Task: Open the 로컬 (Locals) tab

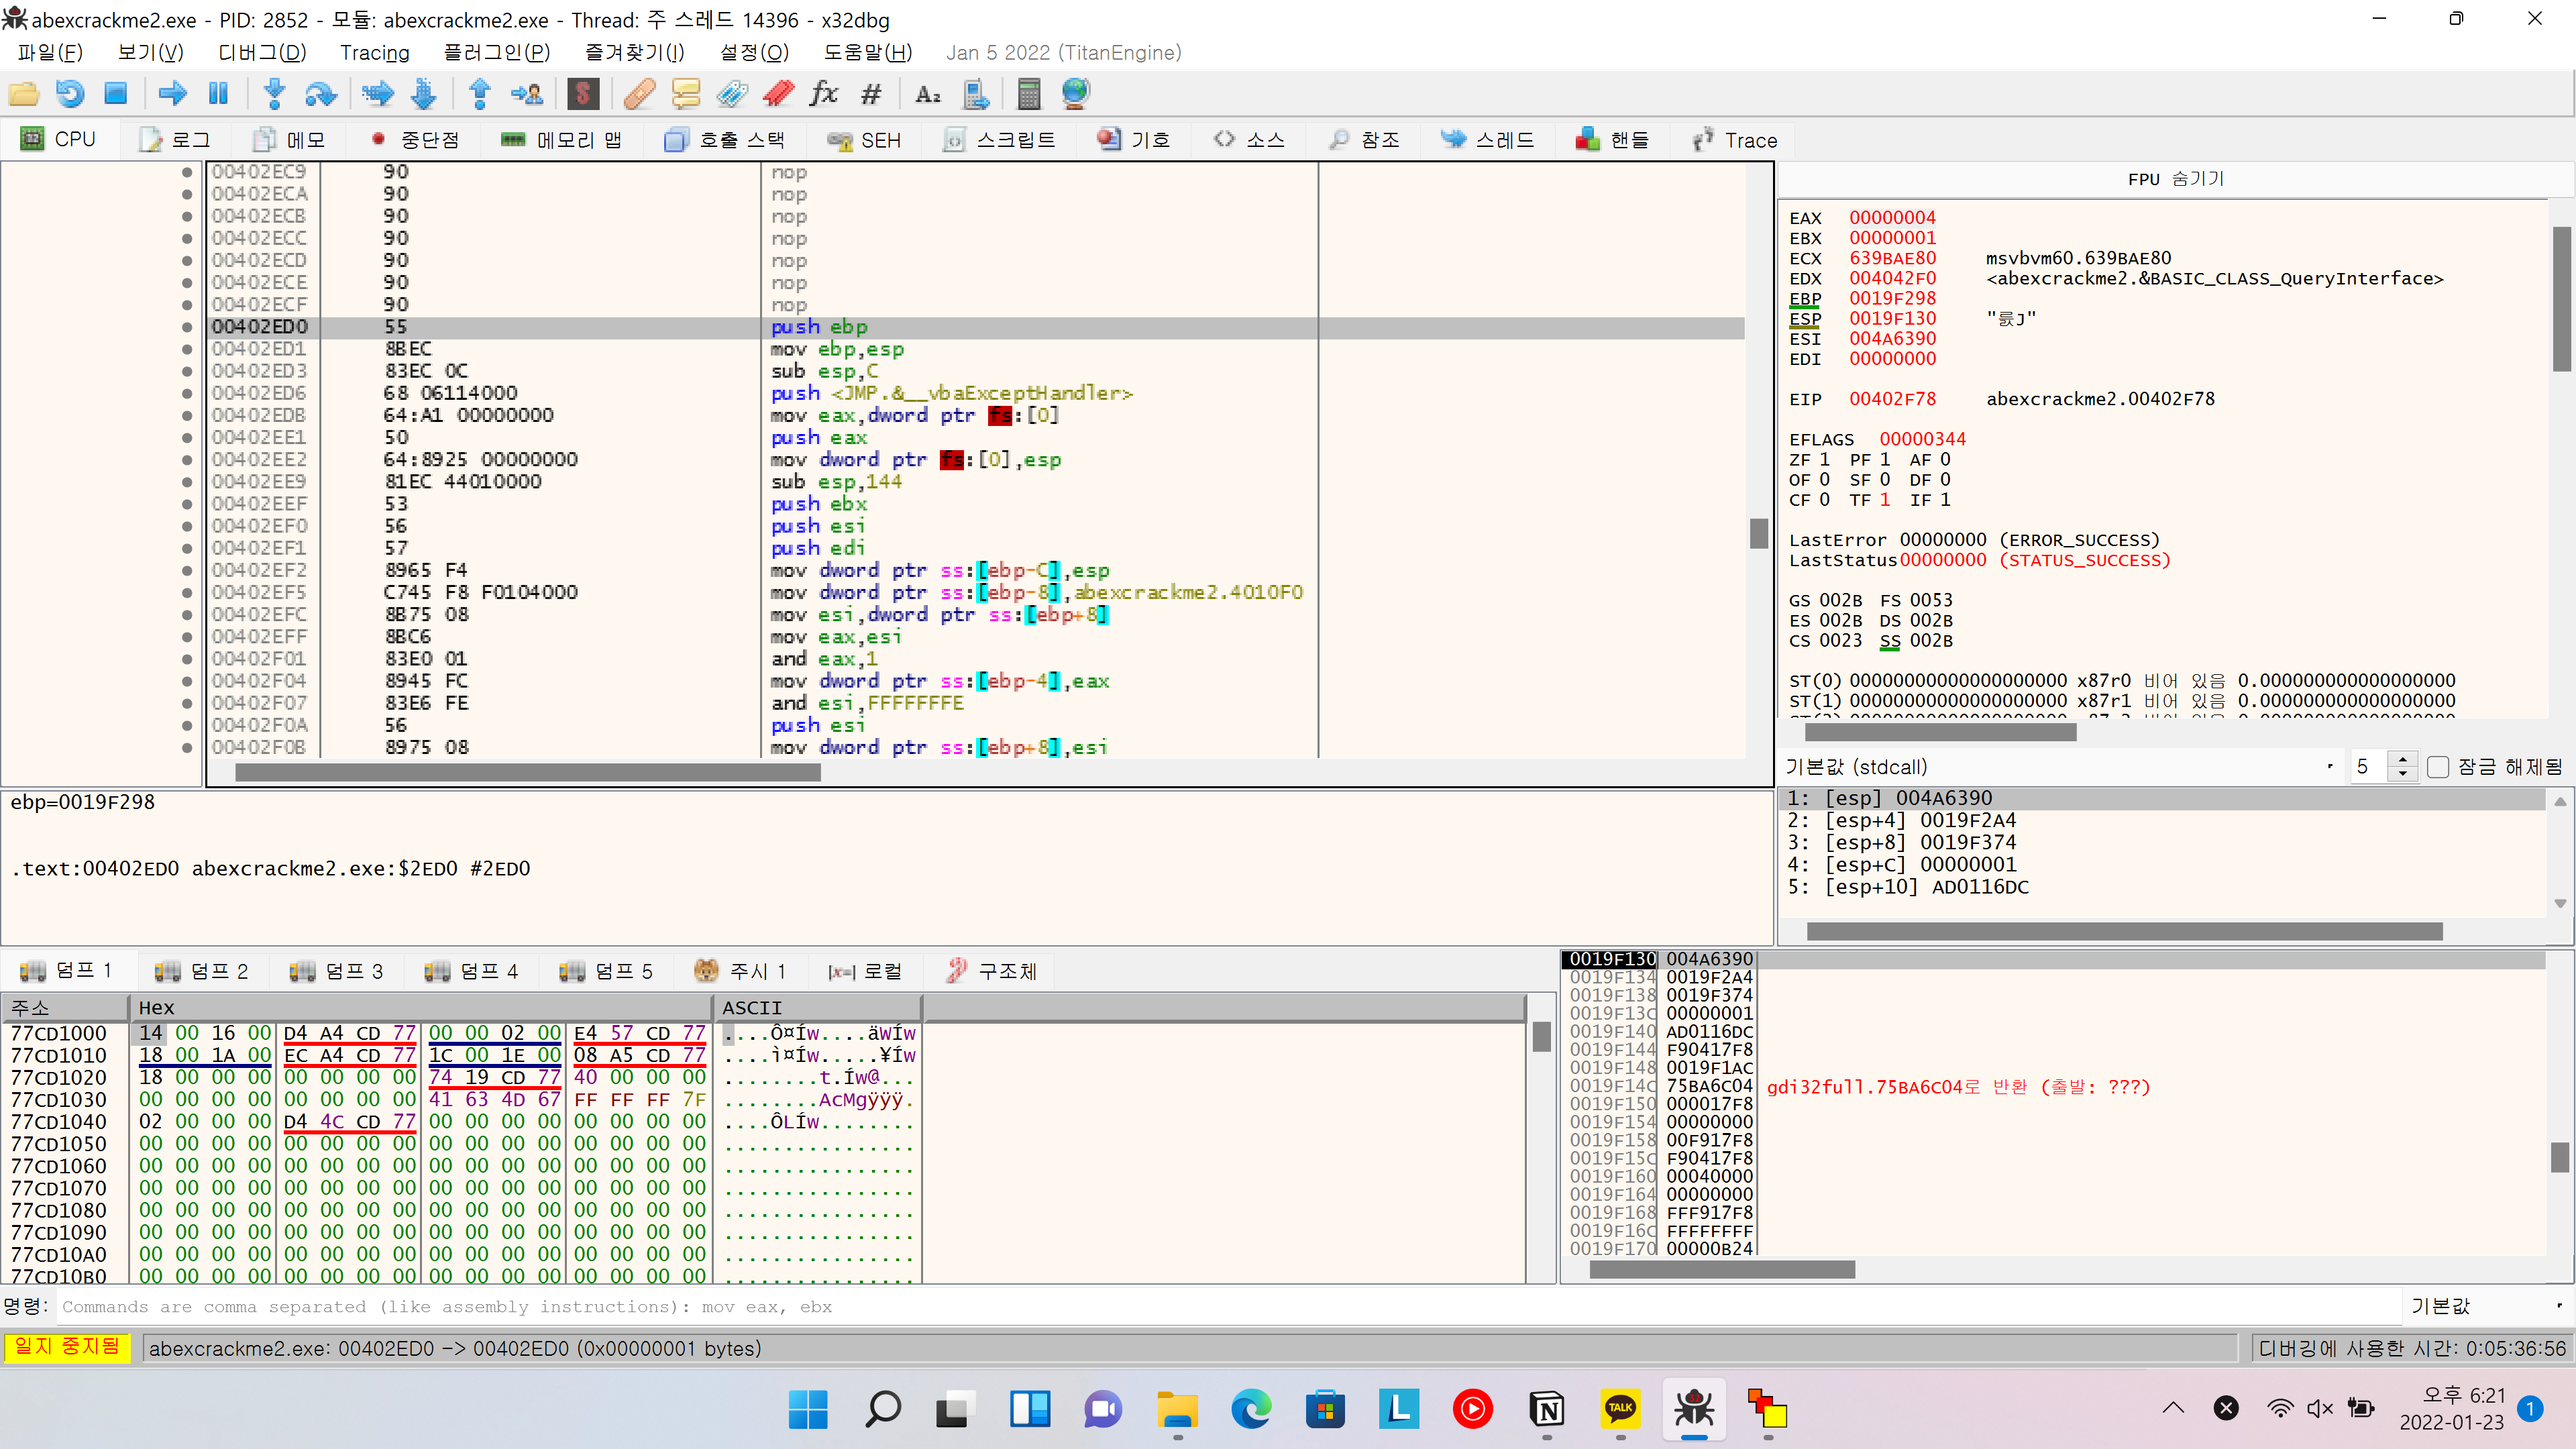Action: 866,971
